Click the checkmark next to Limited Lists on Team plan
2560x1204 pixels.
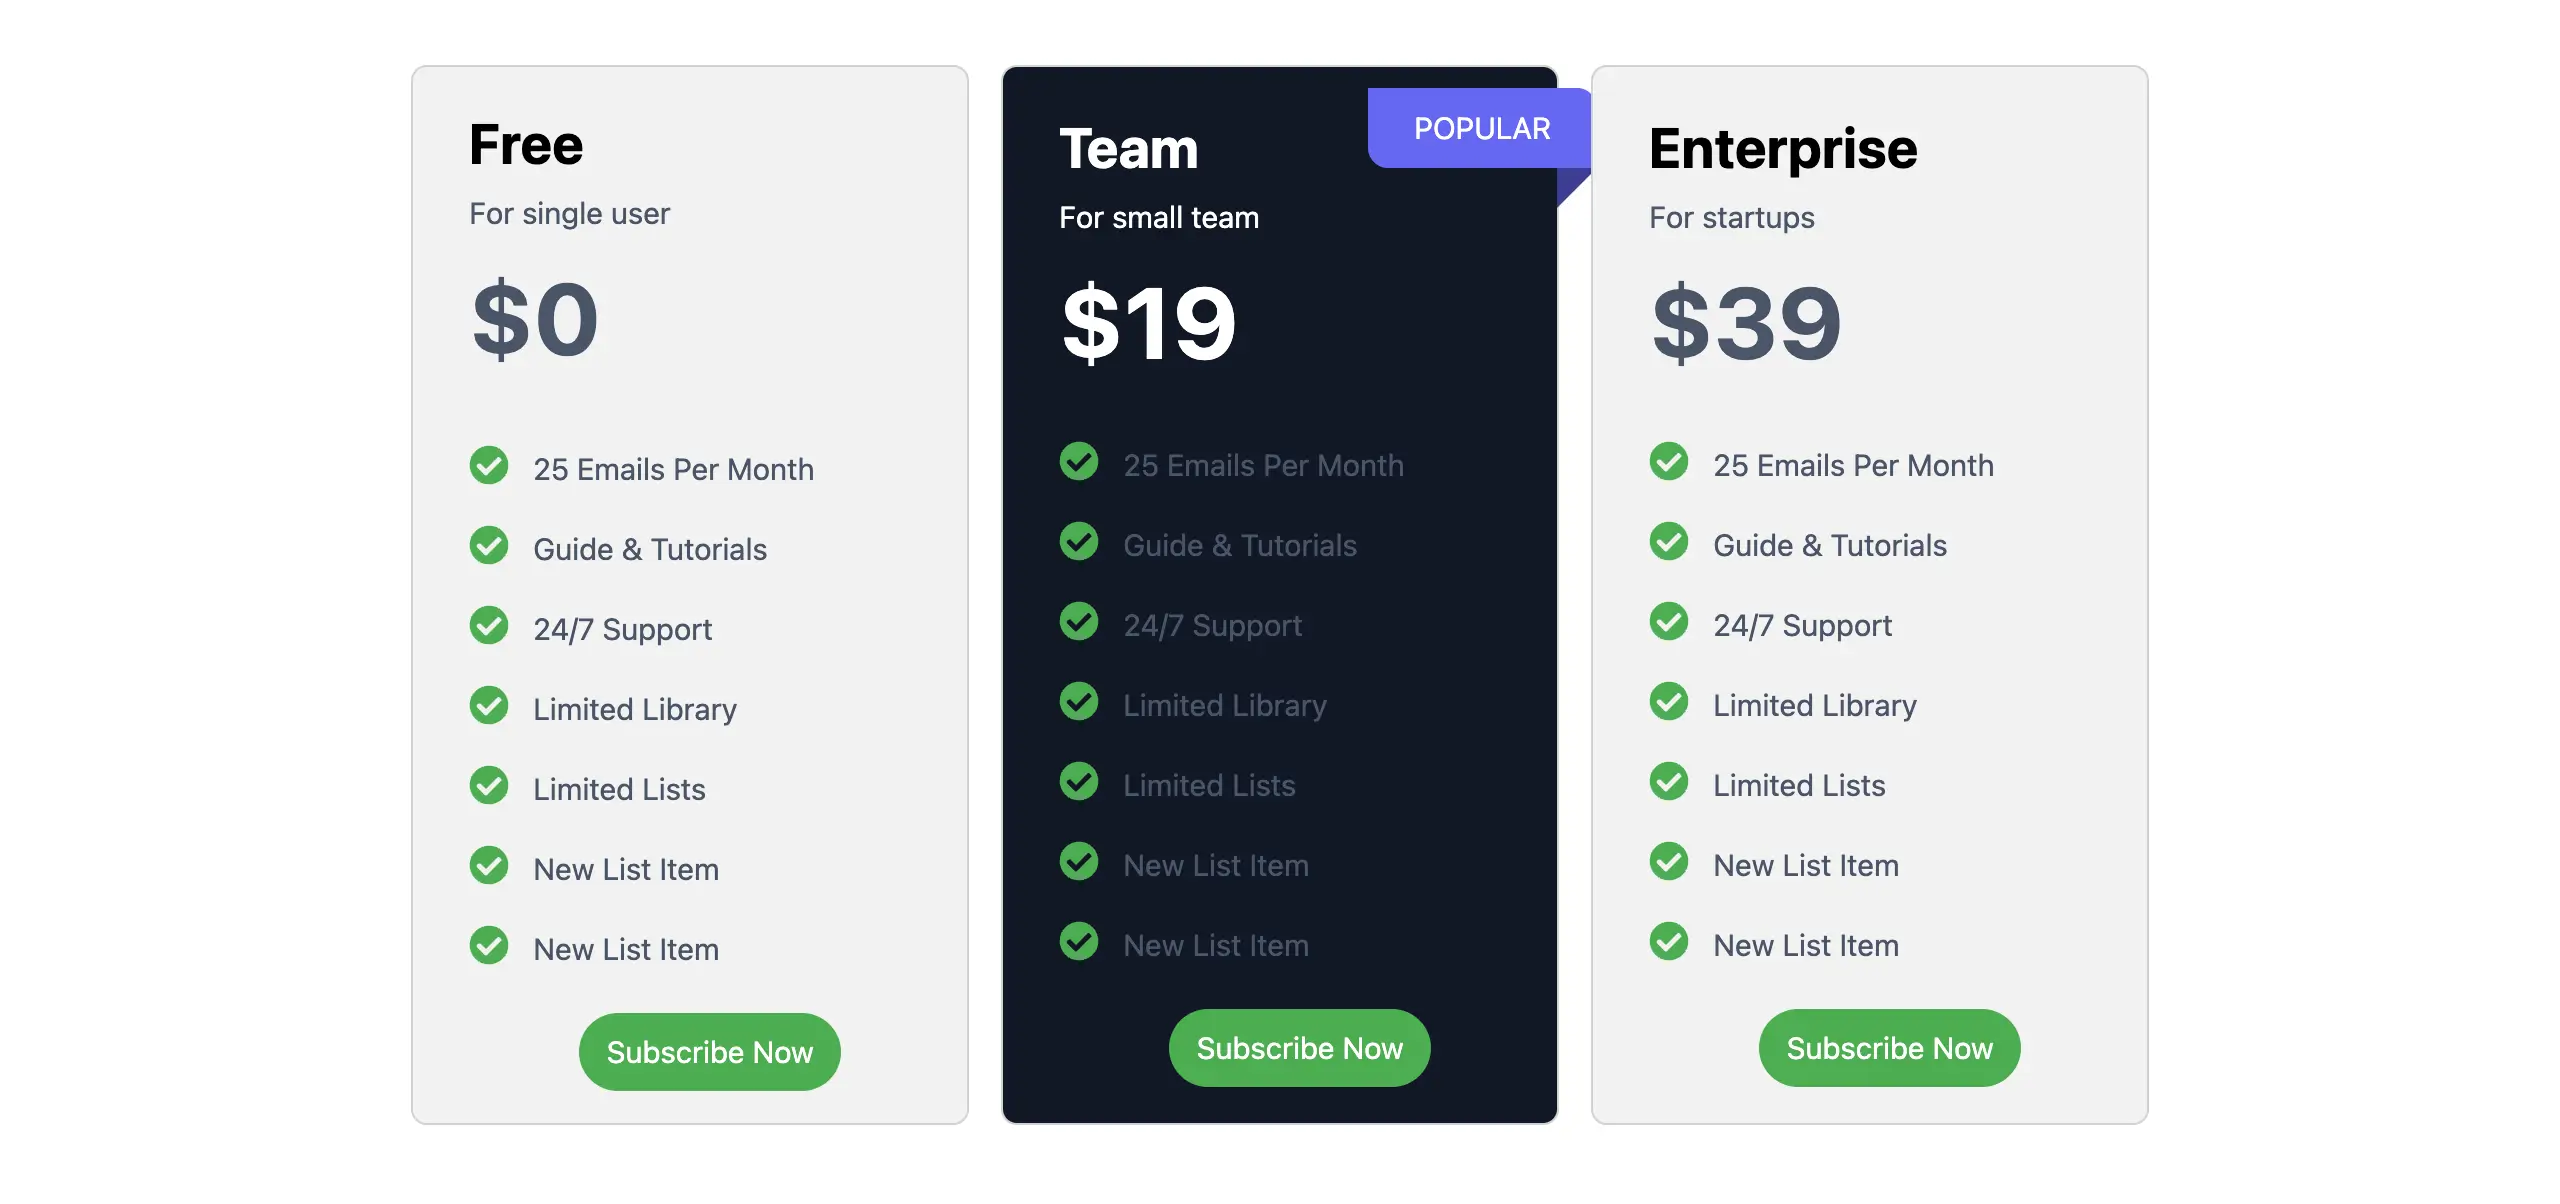[1079, 782]
